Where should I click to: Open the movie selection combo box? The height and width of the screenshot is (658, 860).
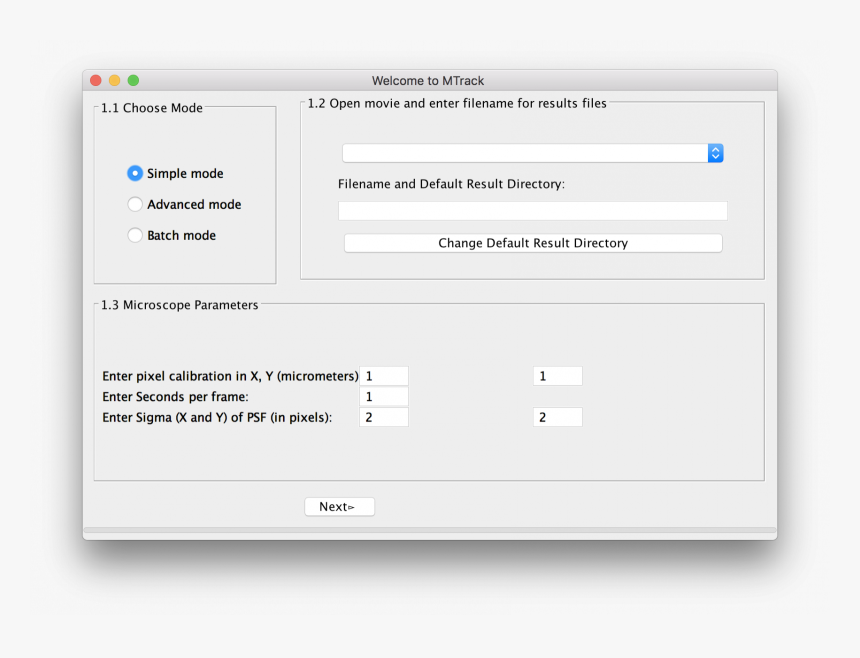click(x=530, y=152)
